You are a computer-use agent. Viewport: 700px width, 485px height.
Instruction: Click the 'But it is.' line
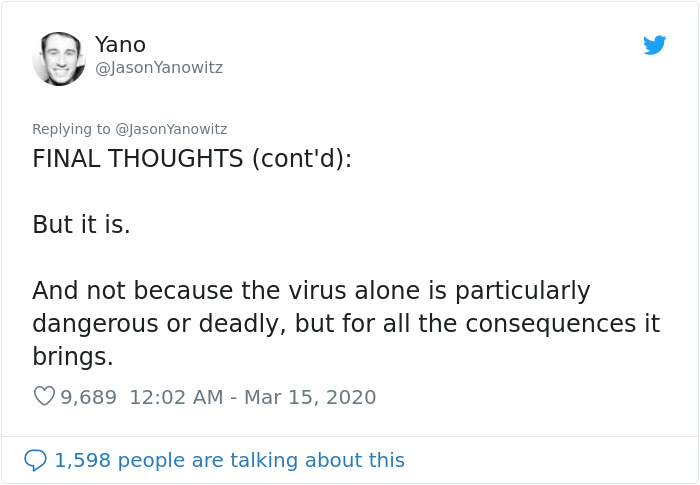click(81, 225)
